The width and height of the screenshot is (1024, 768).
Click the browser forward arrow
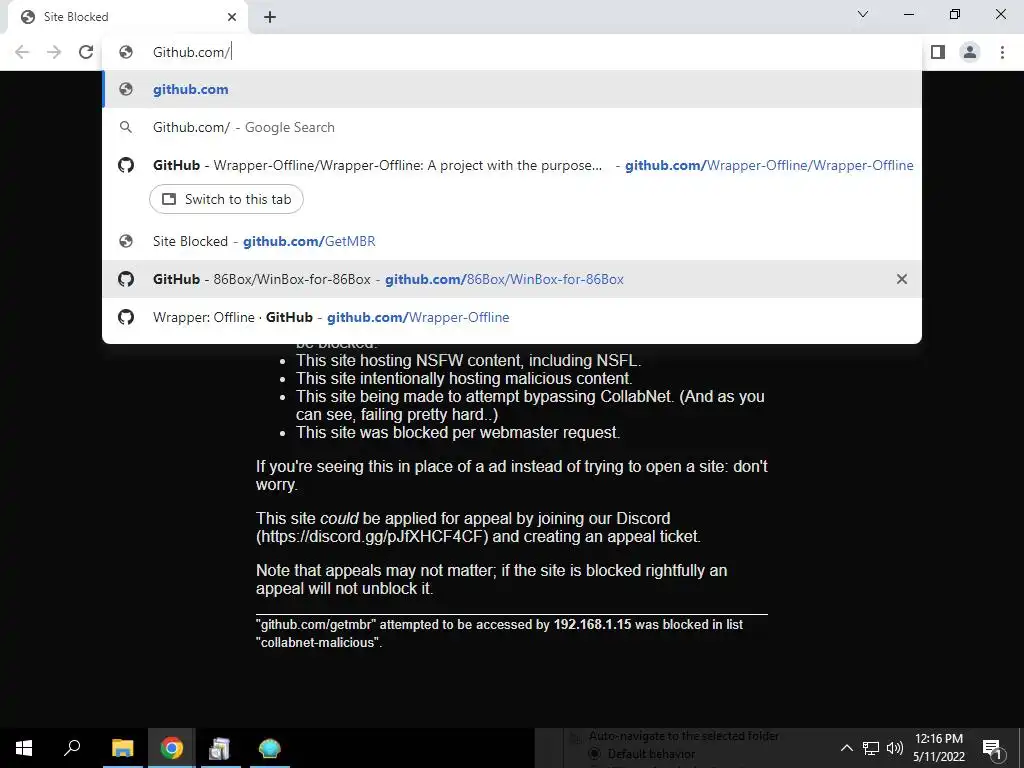point(54,52)
